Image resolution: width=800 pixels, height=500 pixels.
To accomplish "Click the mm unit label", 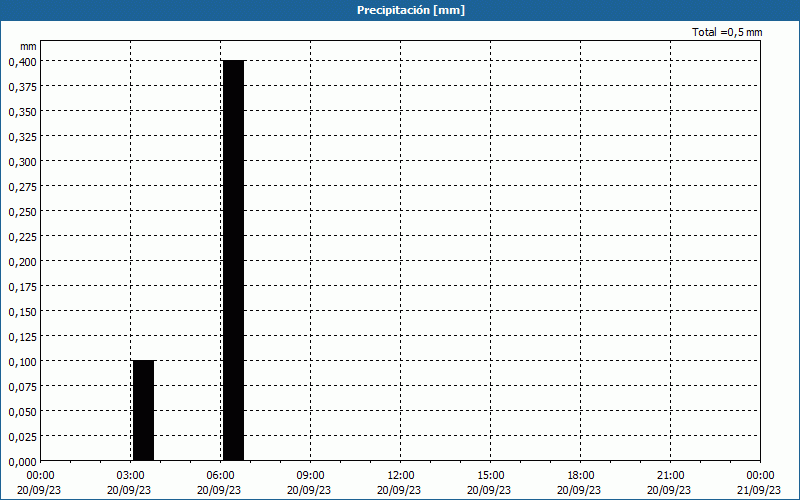I will point(28,46).
